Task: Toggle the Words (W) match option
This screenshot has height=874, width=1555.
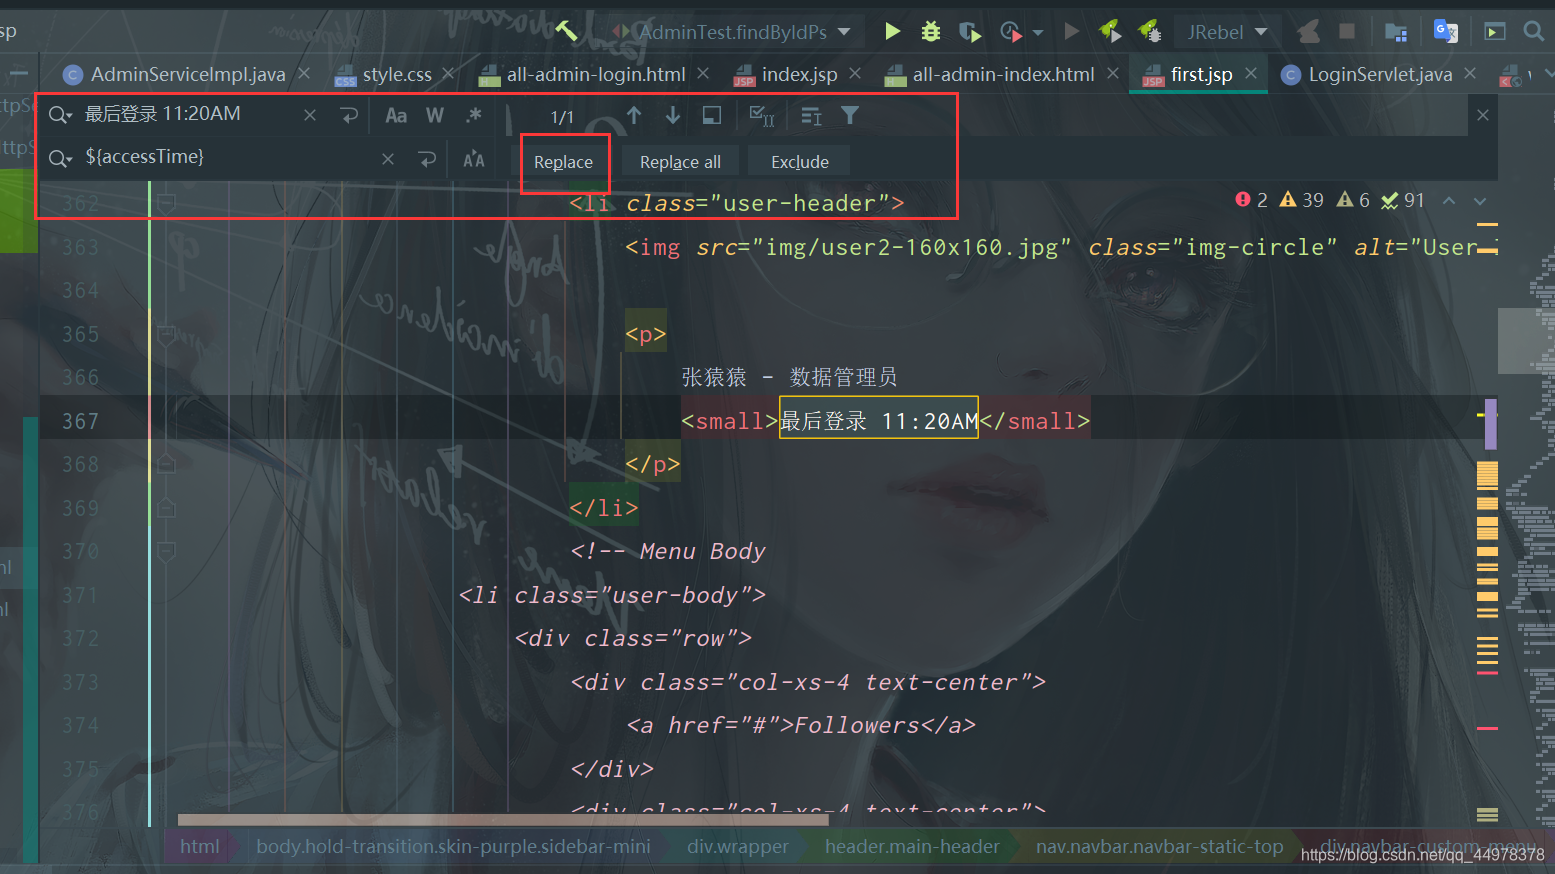Action: tap(435, 115)
